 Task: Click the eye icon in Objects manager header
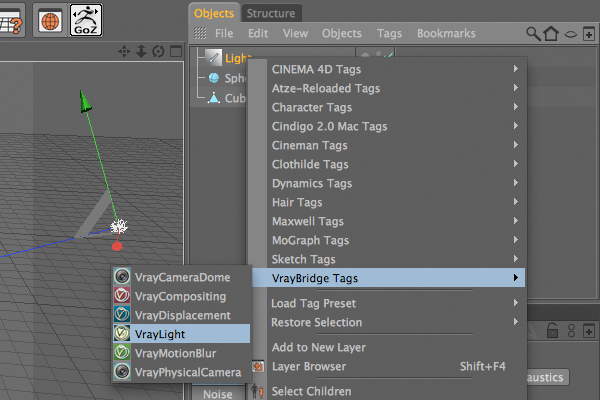point(571,34)
